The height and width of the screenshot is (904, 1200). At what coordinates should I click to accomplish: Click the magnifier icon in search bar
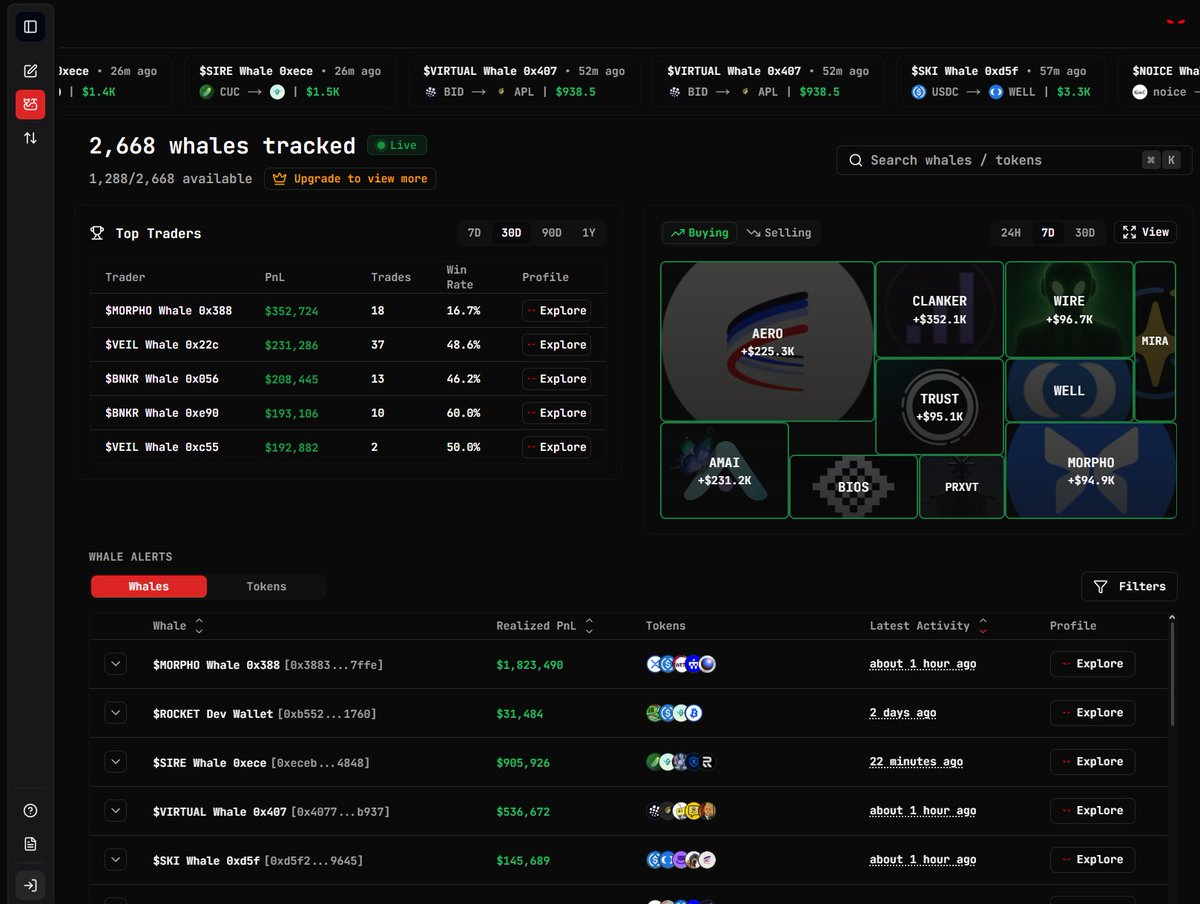[855, 160]
